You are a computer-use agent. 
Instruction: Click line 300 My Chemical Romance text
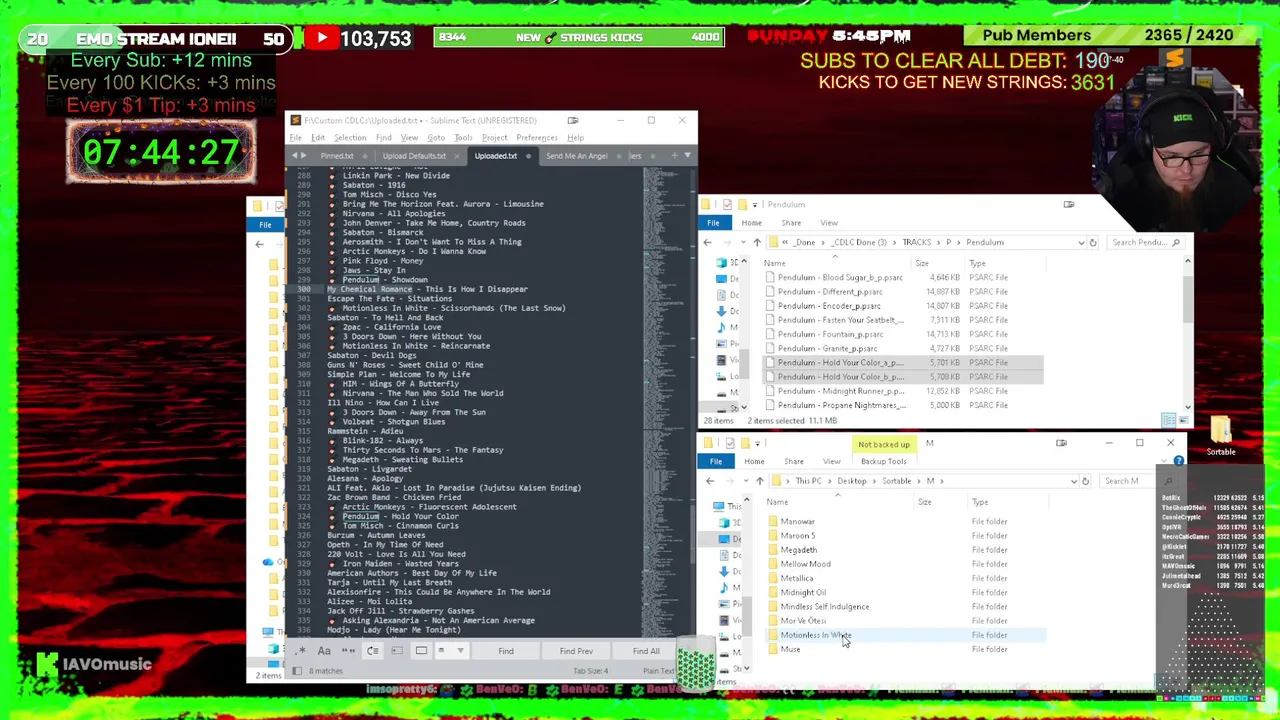coord(427,289)
